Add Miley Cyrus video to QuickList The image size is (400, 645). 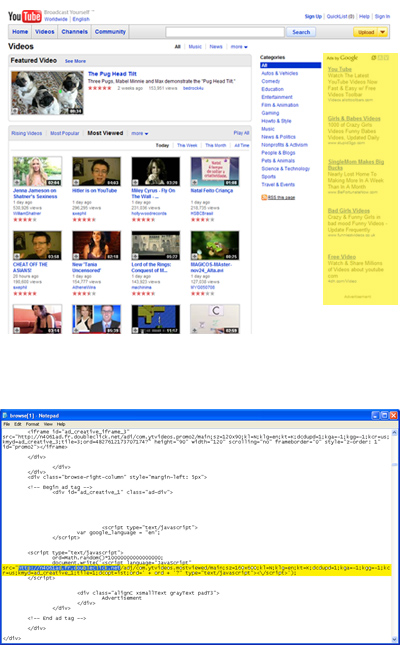click(x=135, y=182)
